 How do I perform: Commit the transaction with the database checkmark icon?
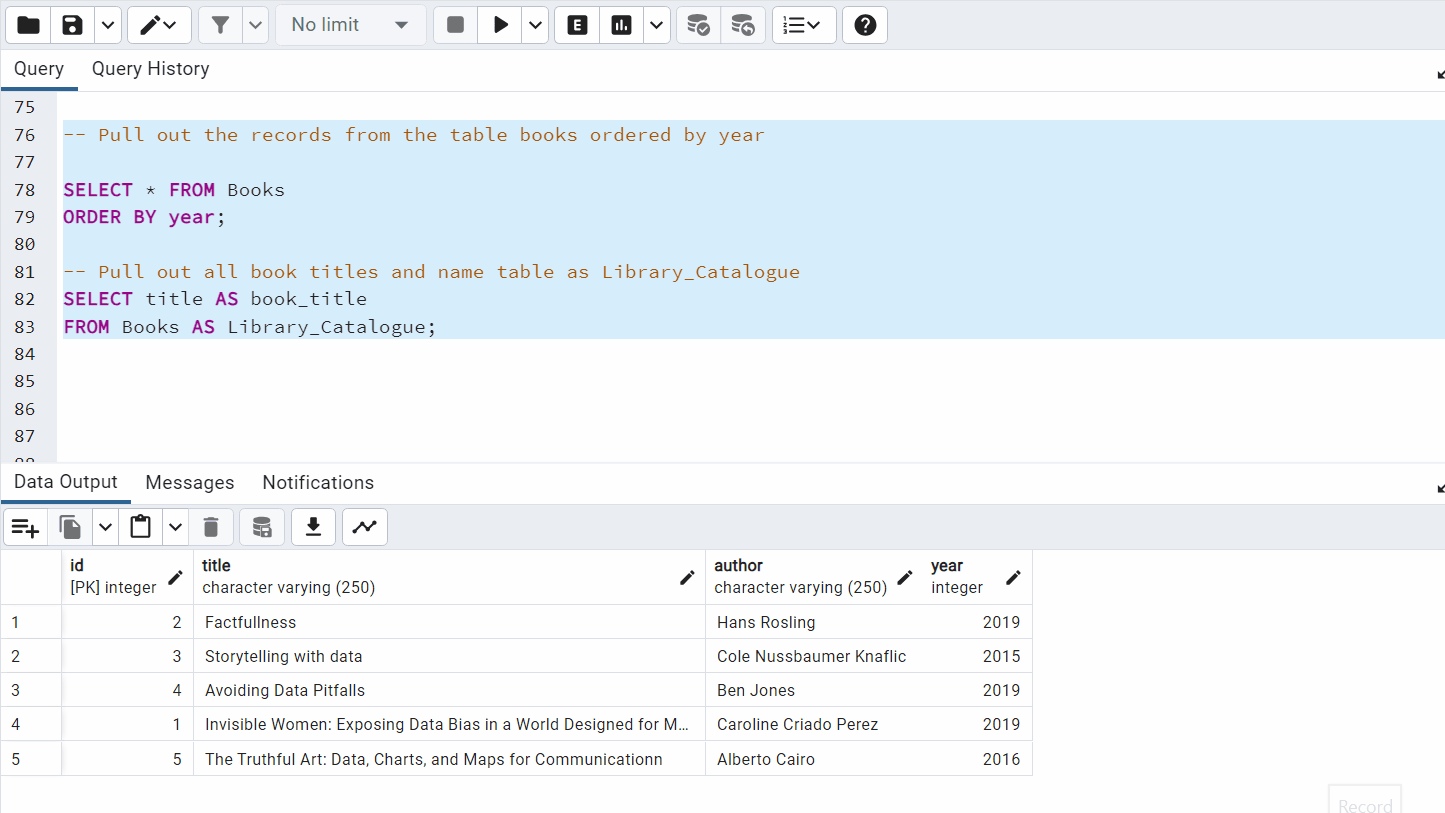[698, 25]
